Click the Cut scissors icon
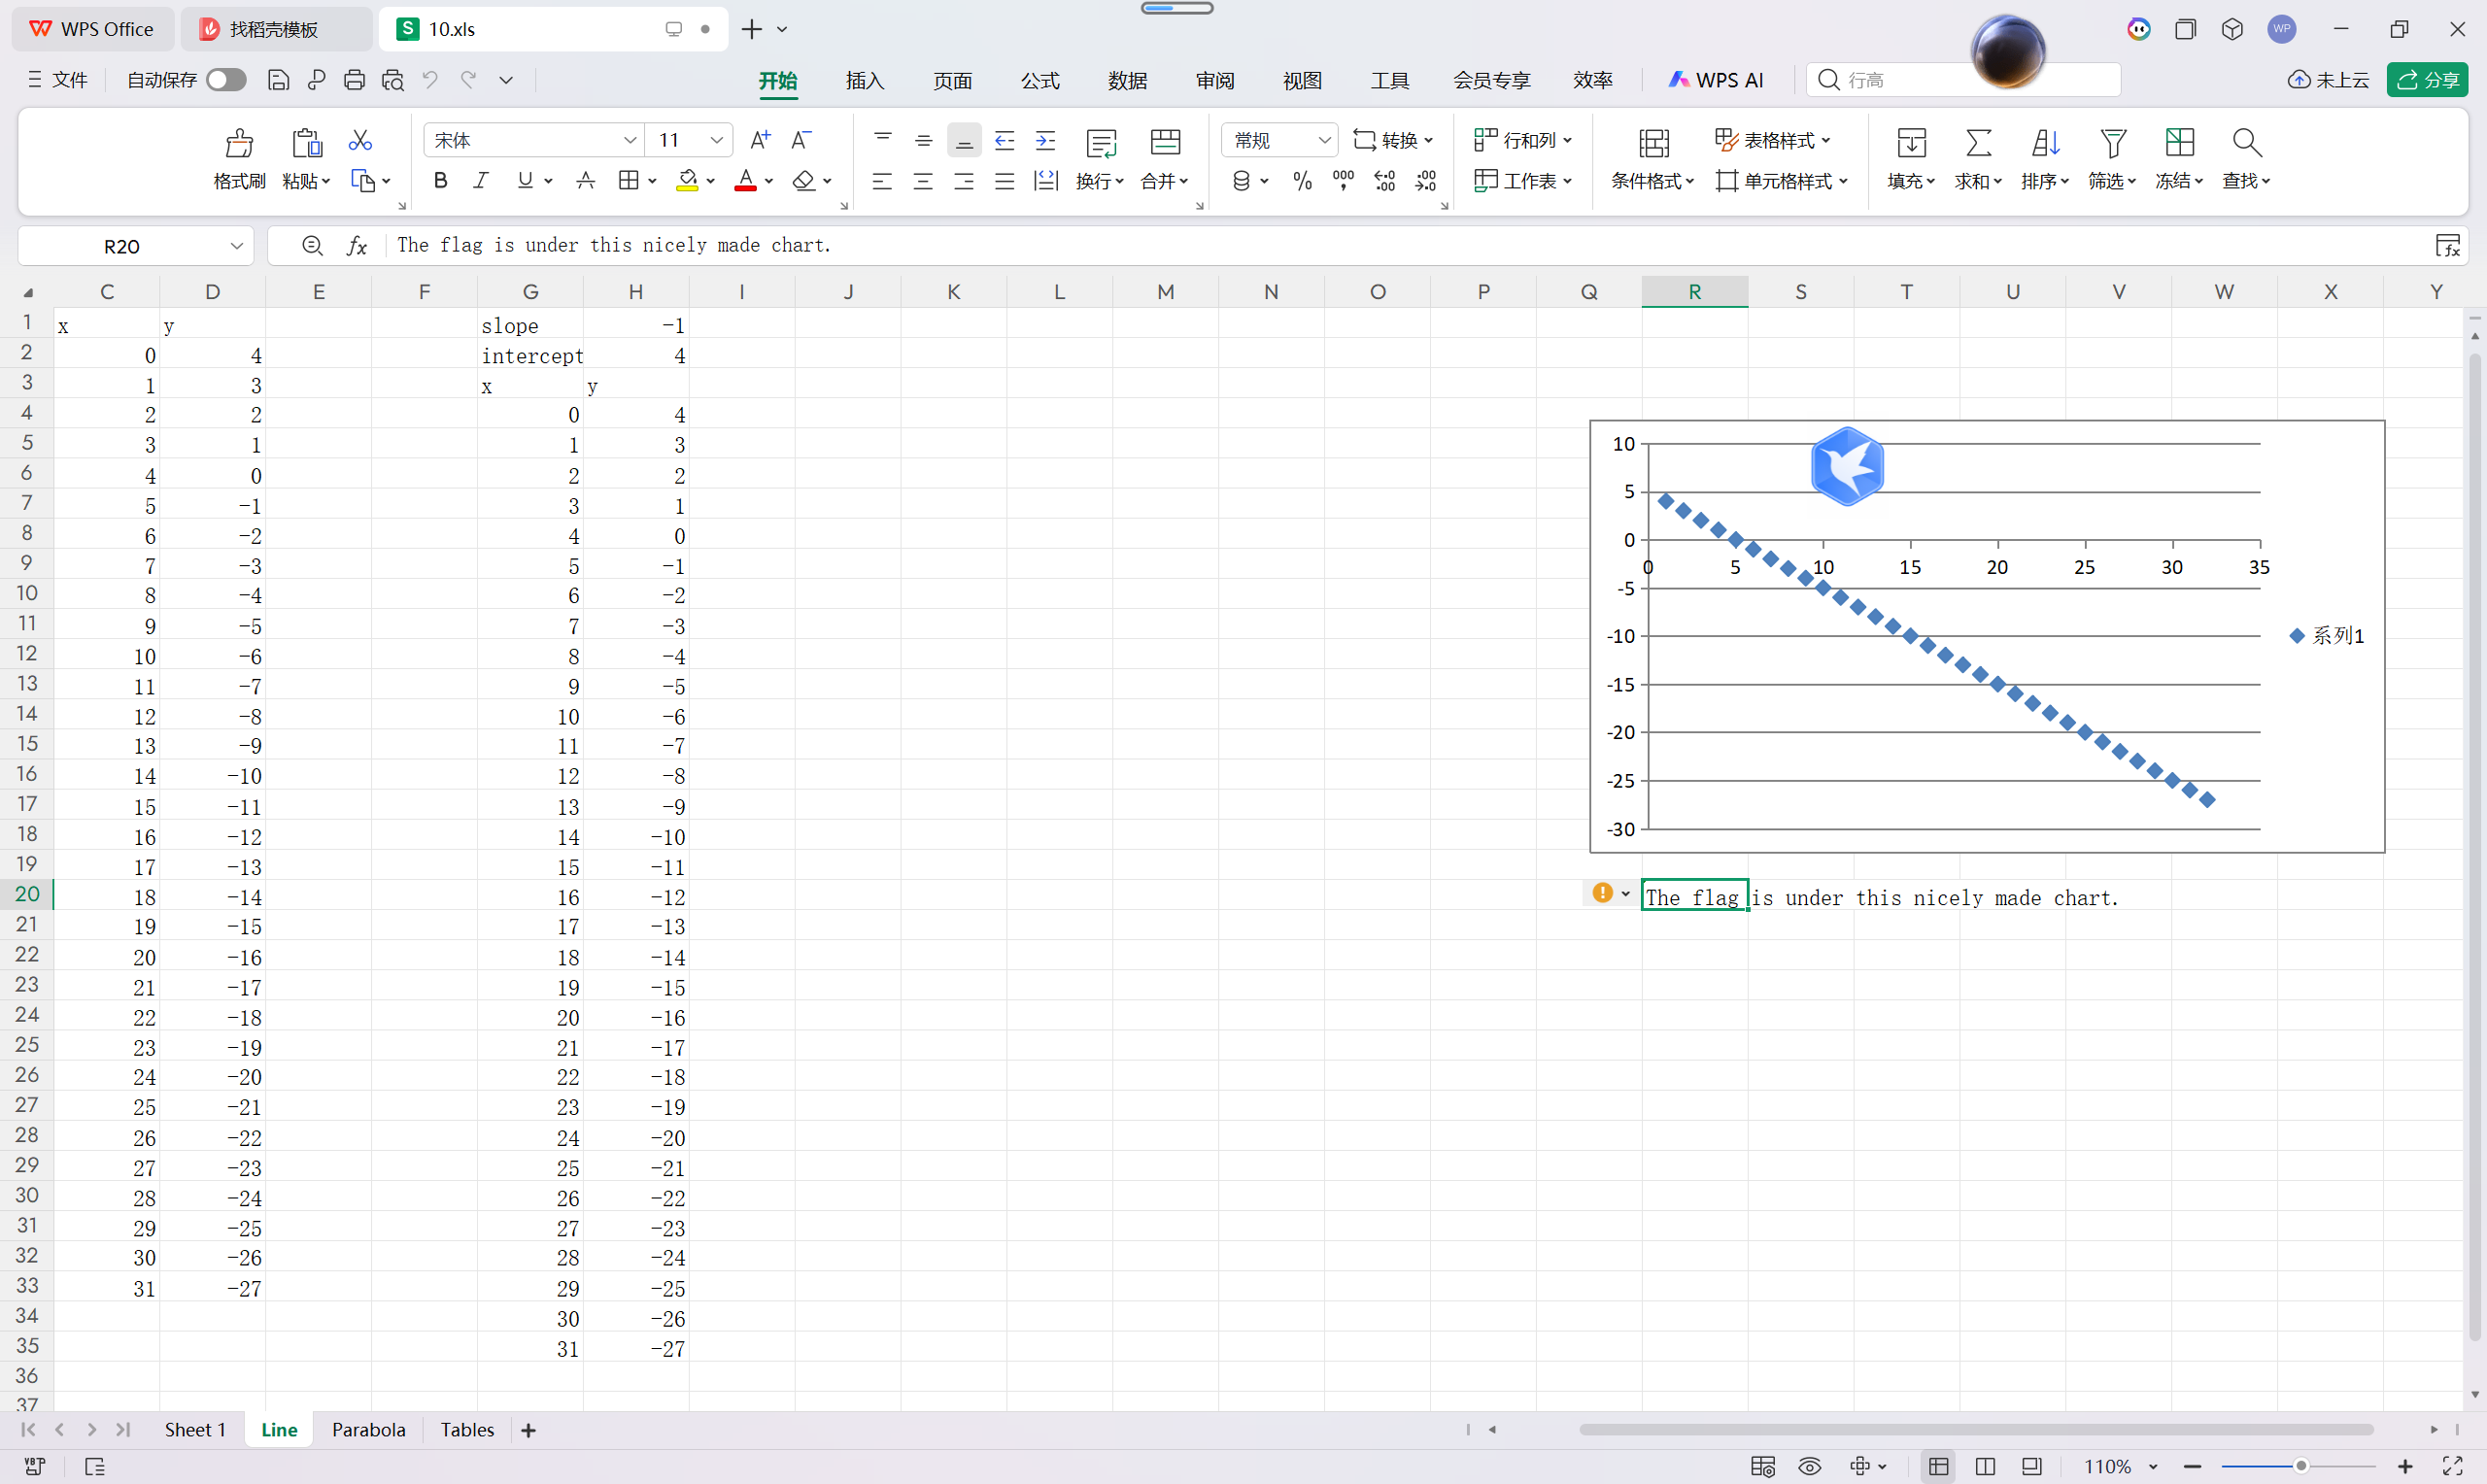This screenshot has height=1484, width=2487. point(360,140)
